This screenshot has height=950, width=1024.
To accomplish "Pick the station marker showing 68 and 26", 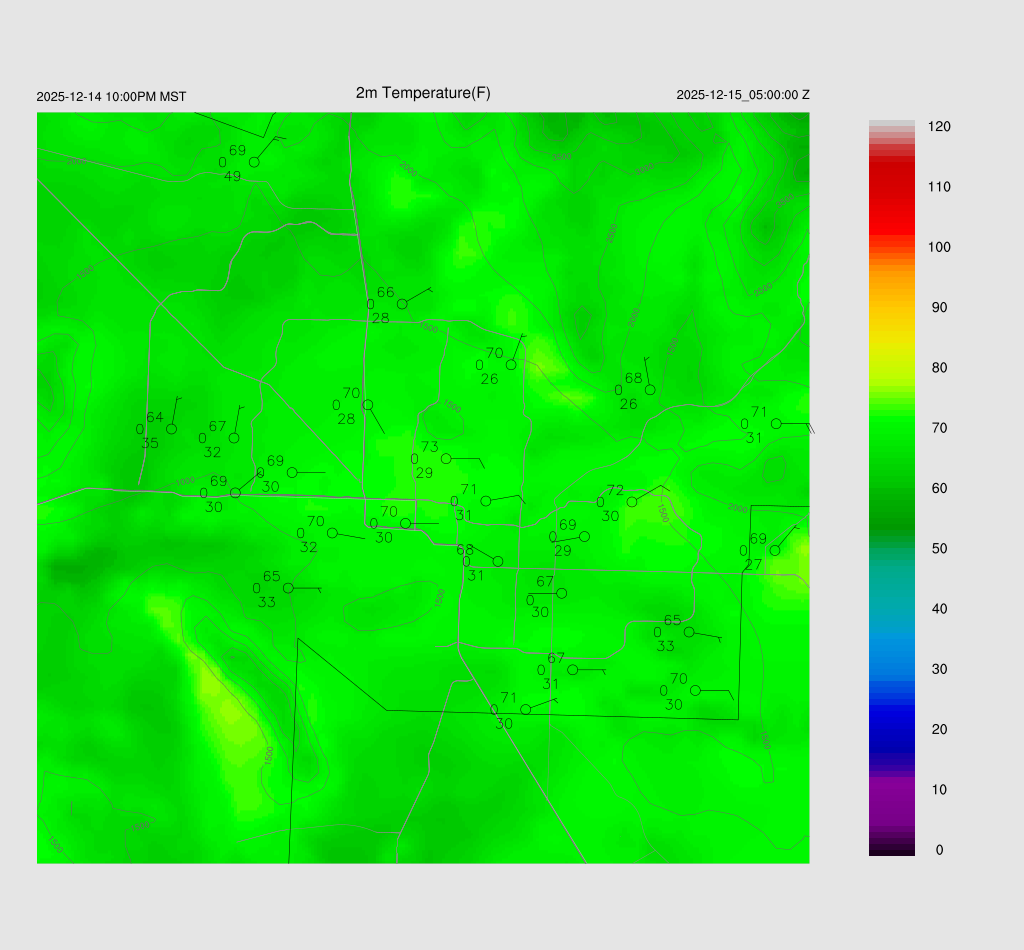I will click(x=650, y=390).
